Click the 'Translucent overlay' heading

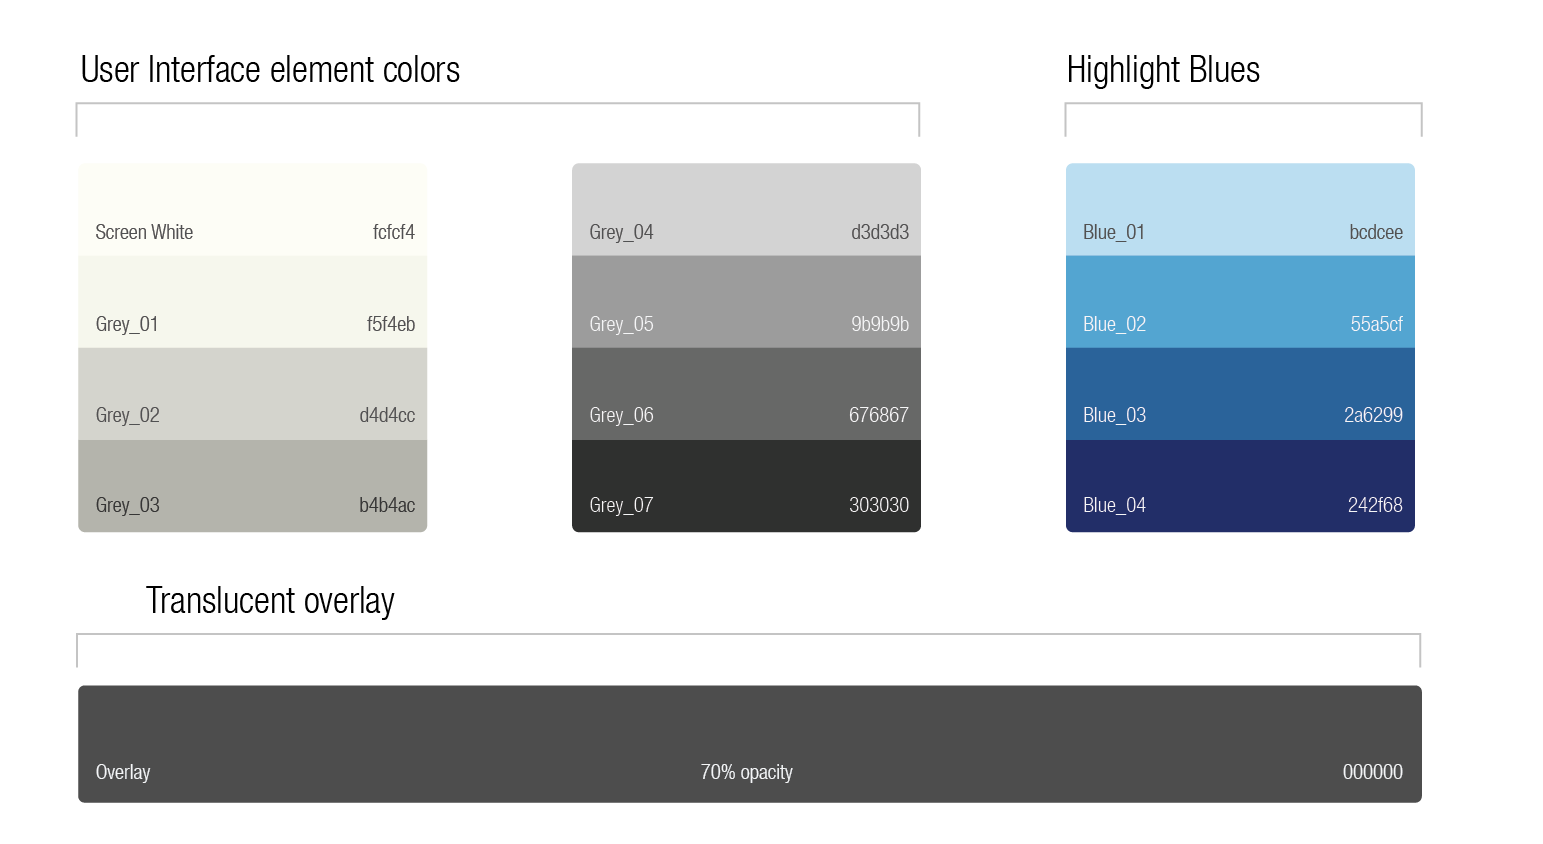tap(270, 601)
